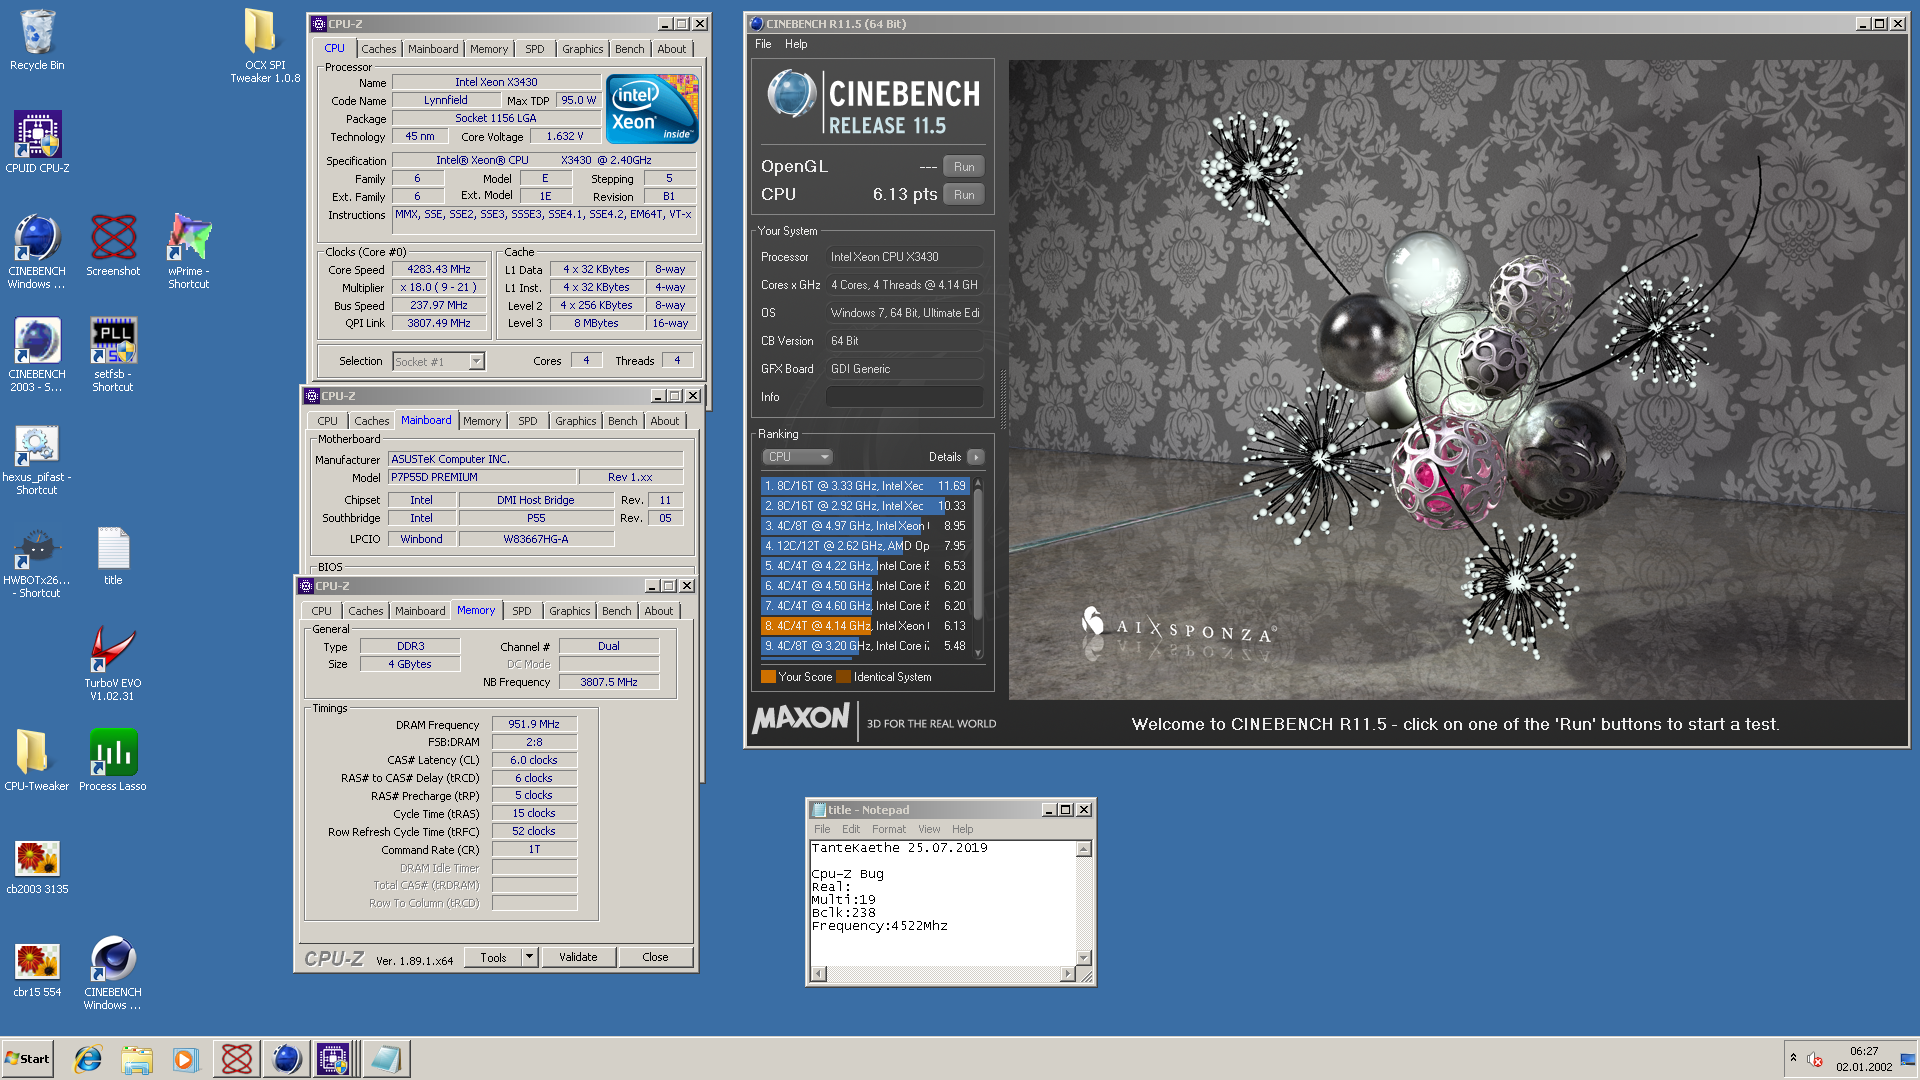This screenshot has width=1920, height=1080.
Task: Open the Screenshot desktop icon
Action: coord(113,245)
